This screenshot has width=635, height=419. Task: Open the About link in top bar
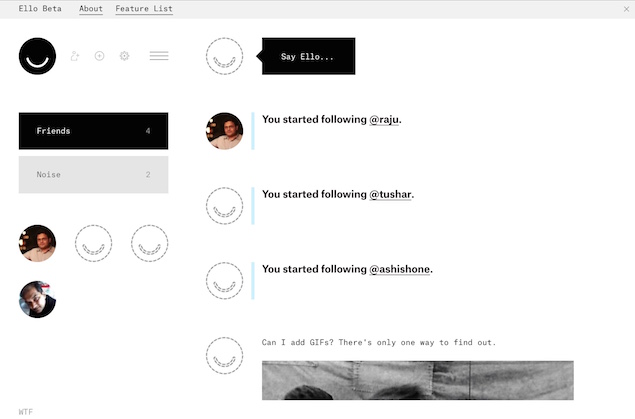(91, 9)
